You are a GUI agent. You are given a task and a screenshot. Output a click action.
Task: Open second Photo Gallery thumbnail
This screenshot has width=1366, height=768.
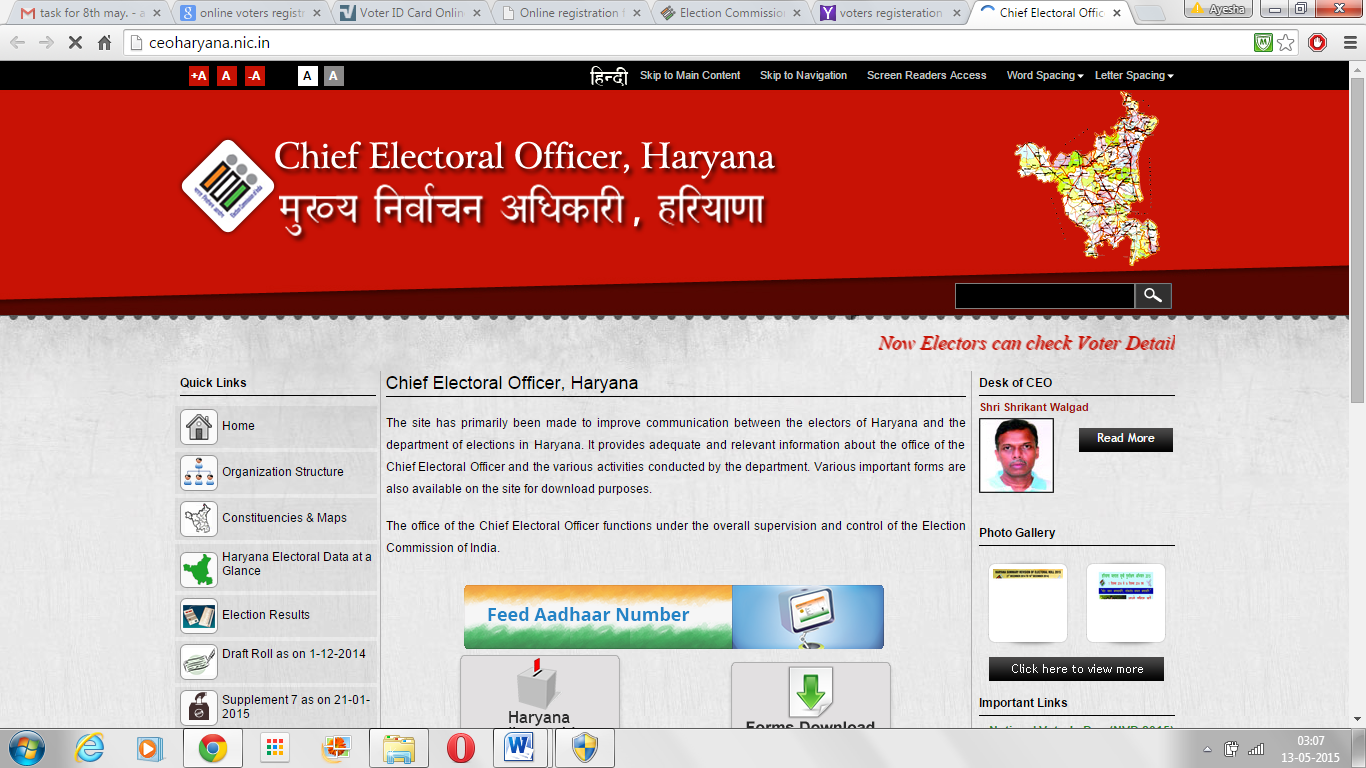(x=1126, y=603)
